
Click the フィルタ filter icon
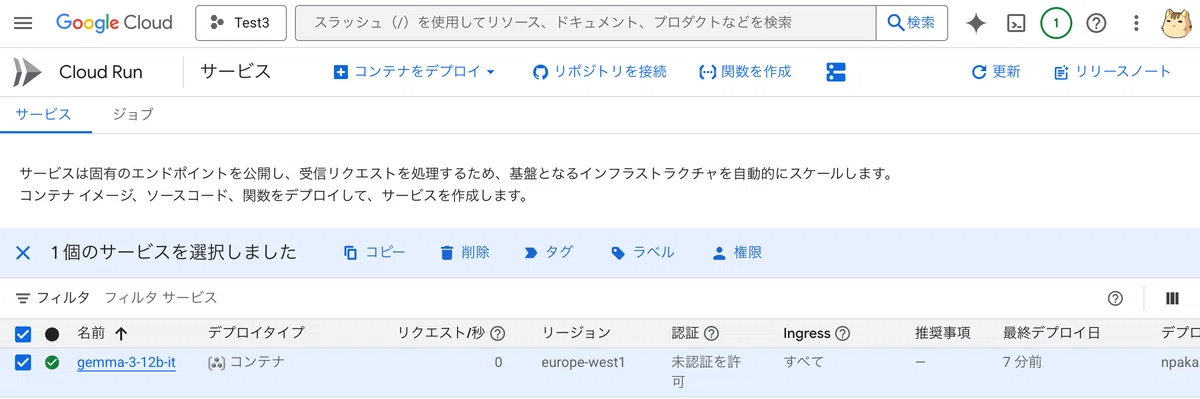pyautogui.click(x=23, y=298)
